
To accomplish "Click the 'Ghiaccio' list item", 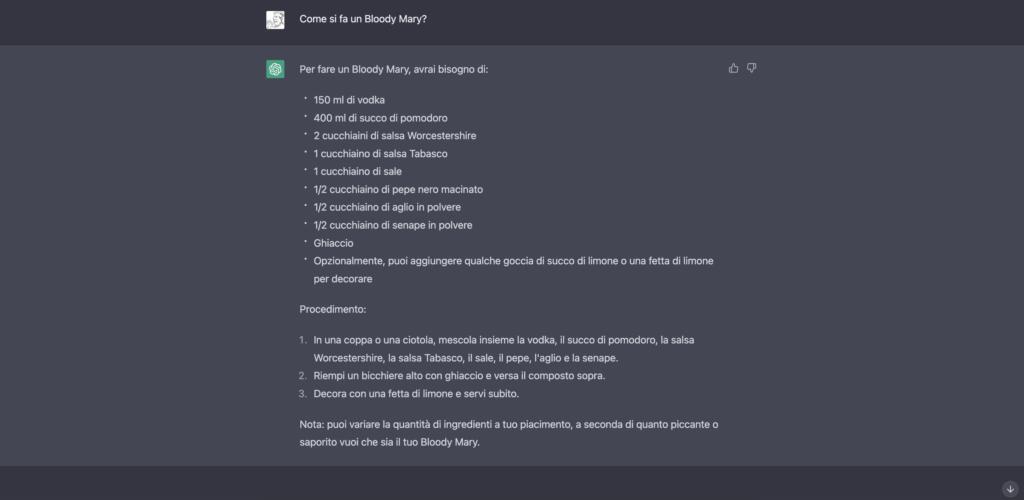I will (334, 243).
